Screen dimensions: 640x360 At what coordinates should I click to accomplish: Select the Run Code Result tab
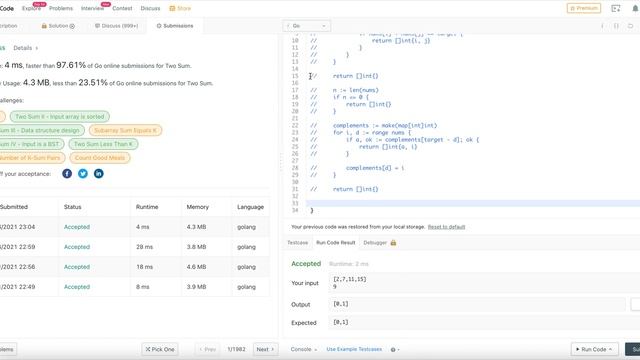coord(336,242)
